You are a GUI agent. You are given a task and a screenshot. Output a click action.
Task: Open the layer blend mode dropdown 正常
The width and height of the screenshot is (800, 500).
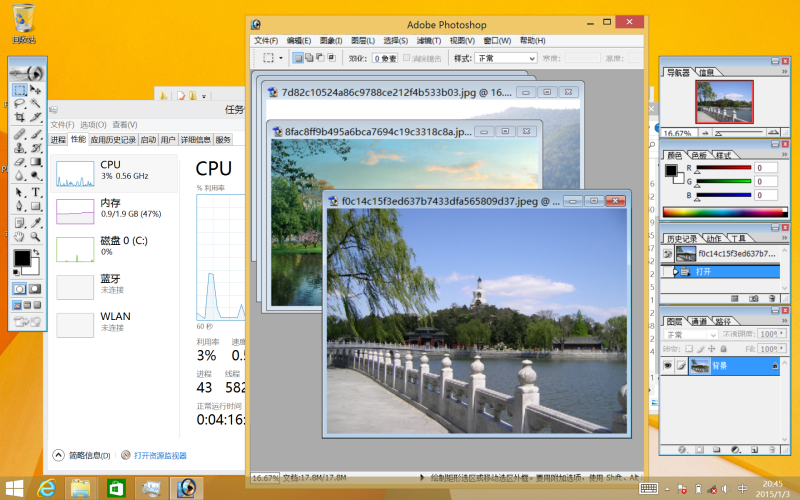[x=688, y=334]
